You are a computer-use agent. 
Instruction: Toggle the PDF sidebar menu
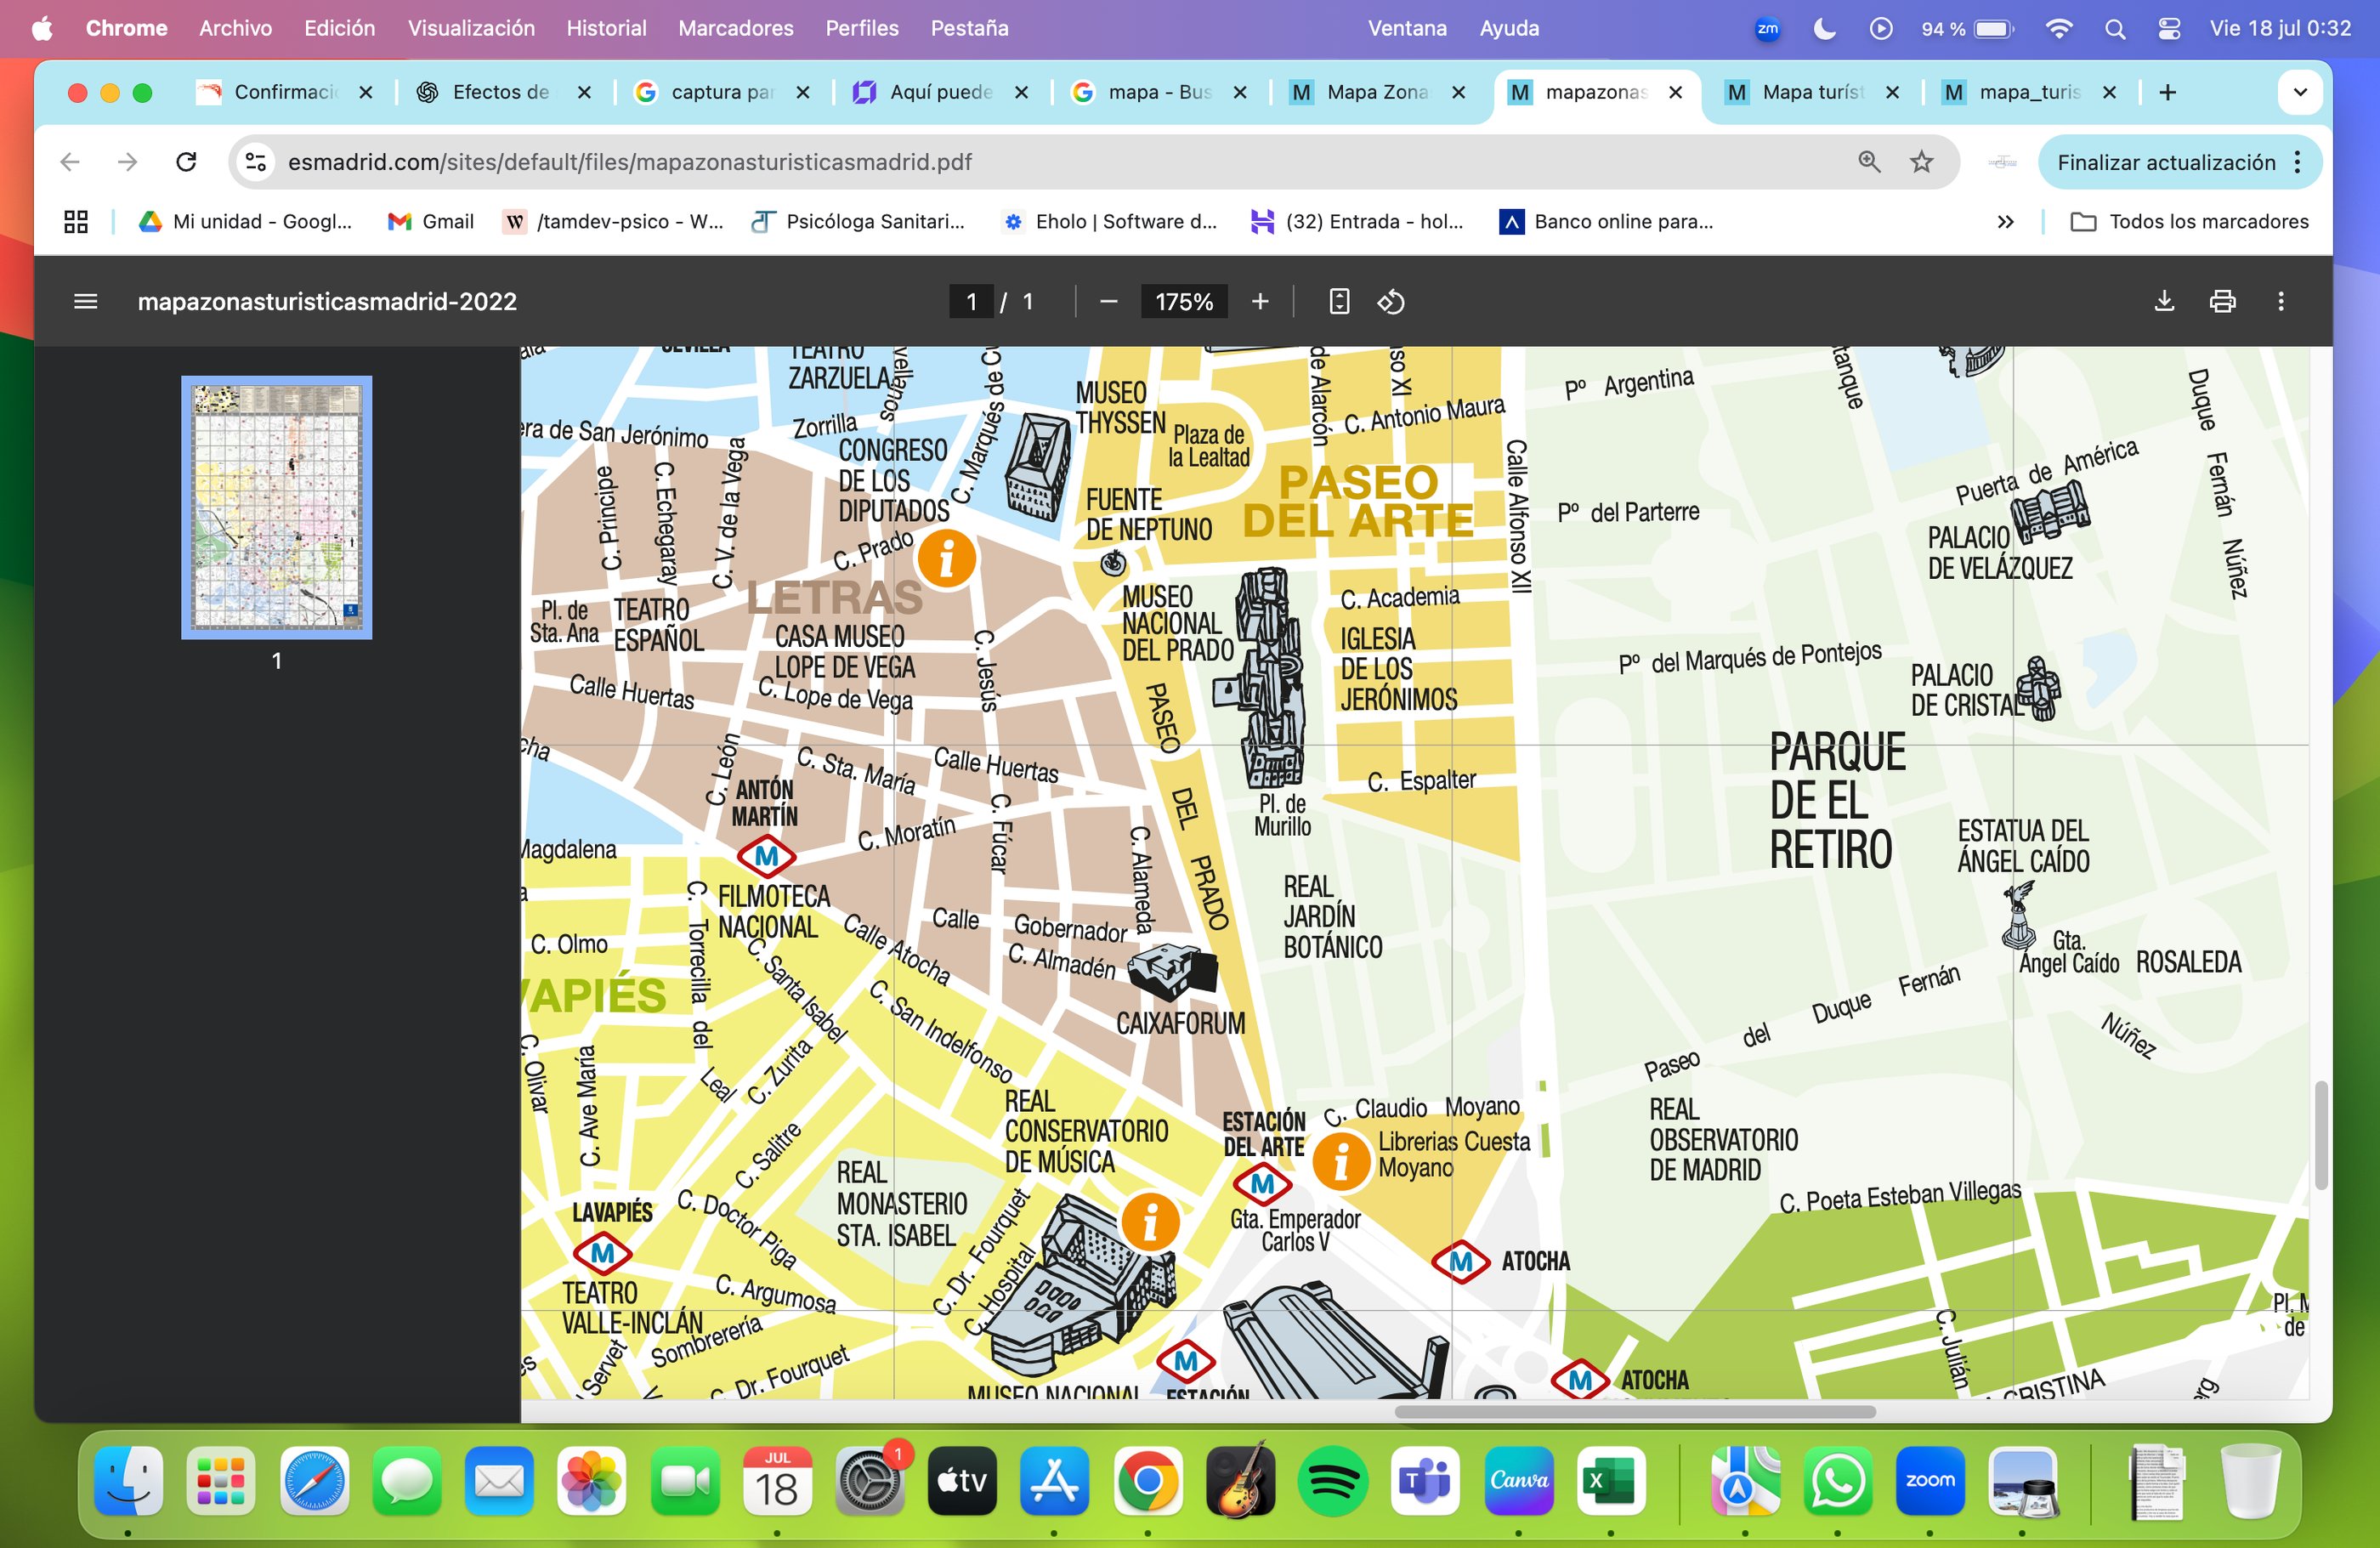(x=86, y=301)
